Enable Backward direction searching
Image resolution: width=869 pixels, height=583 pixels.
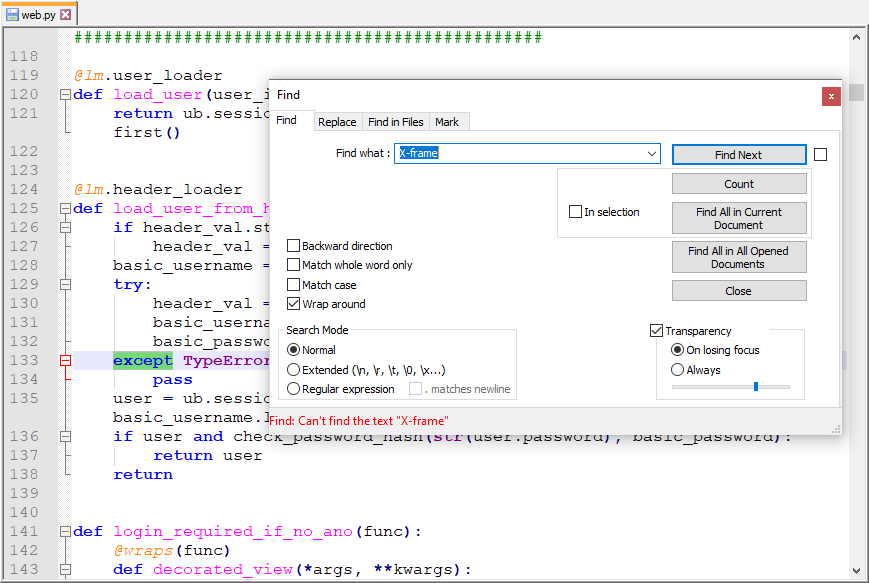click(294, 246)
